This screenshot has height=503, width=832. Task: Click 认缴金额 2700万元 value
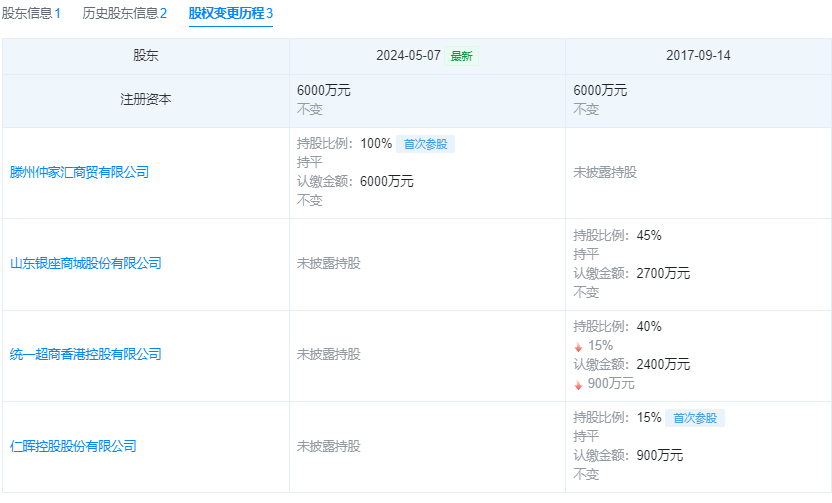663,273
